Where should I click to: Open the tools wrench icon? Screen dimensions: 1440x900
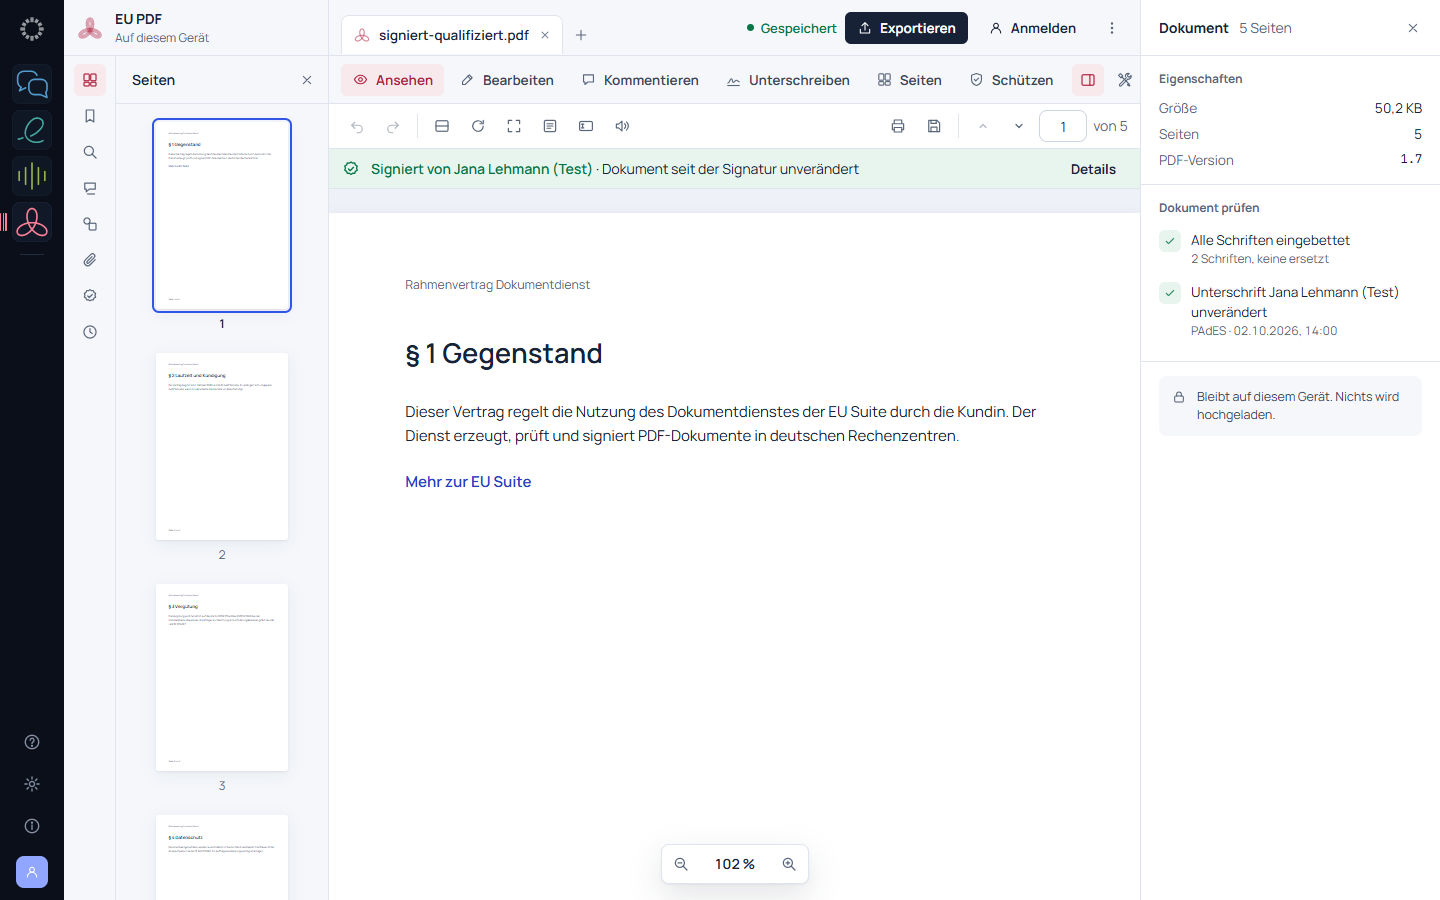coord(1124,80)
